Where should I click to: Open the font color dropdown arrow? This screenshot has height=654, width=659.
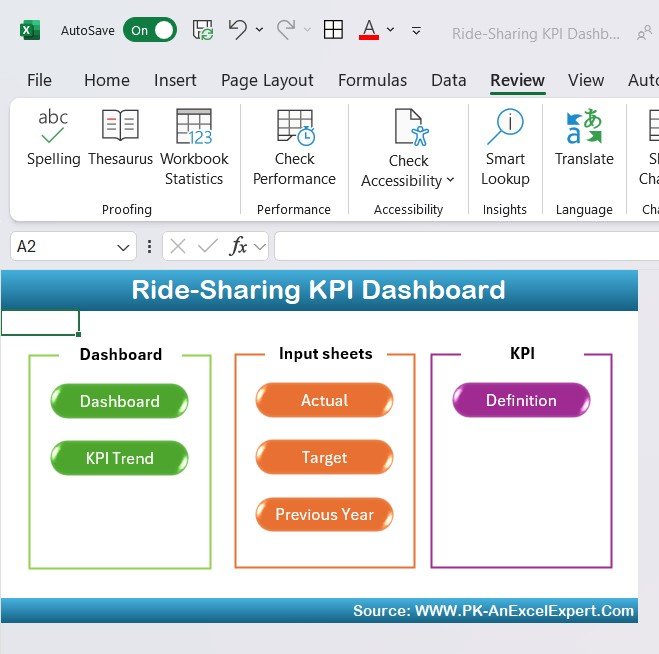[390, 30]
